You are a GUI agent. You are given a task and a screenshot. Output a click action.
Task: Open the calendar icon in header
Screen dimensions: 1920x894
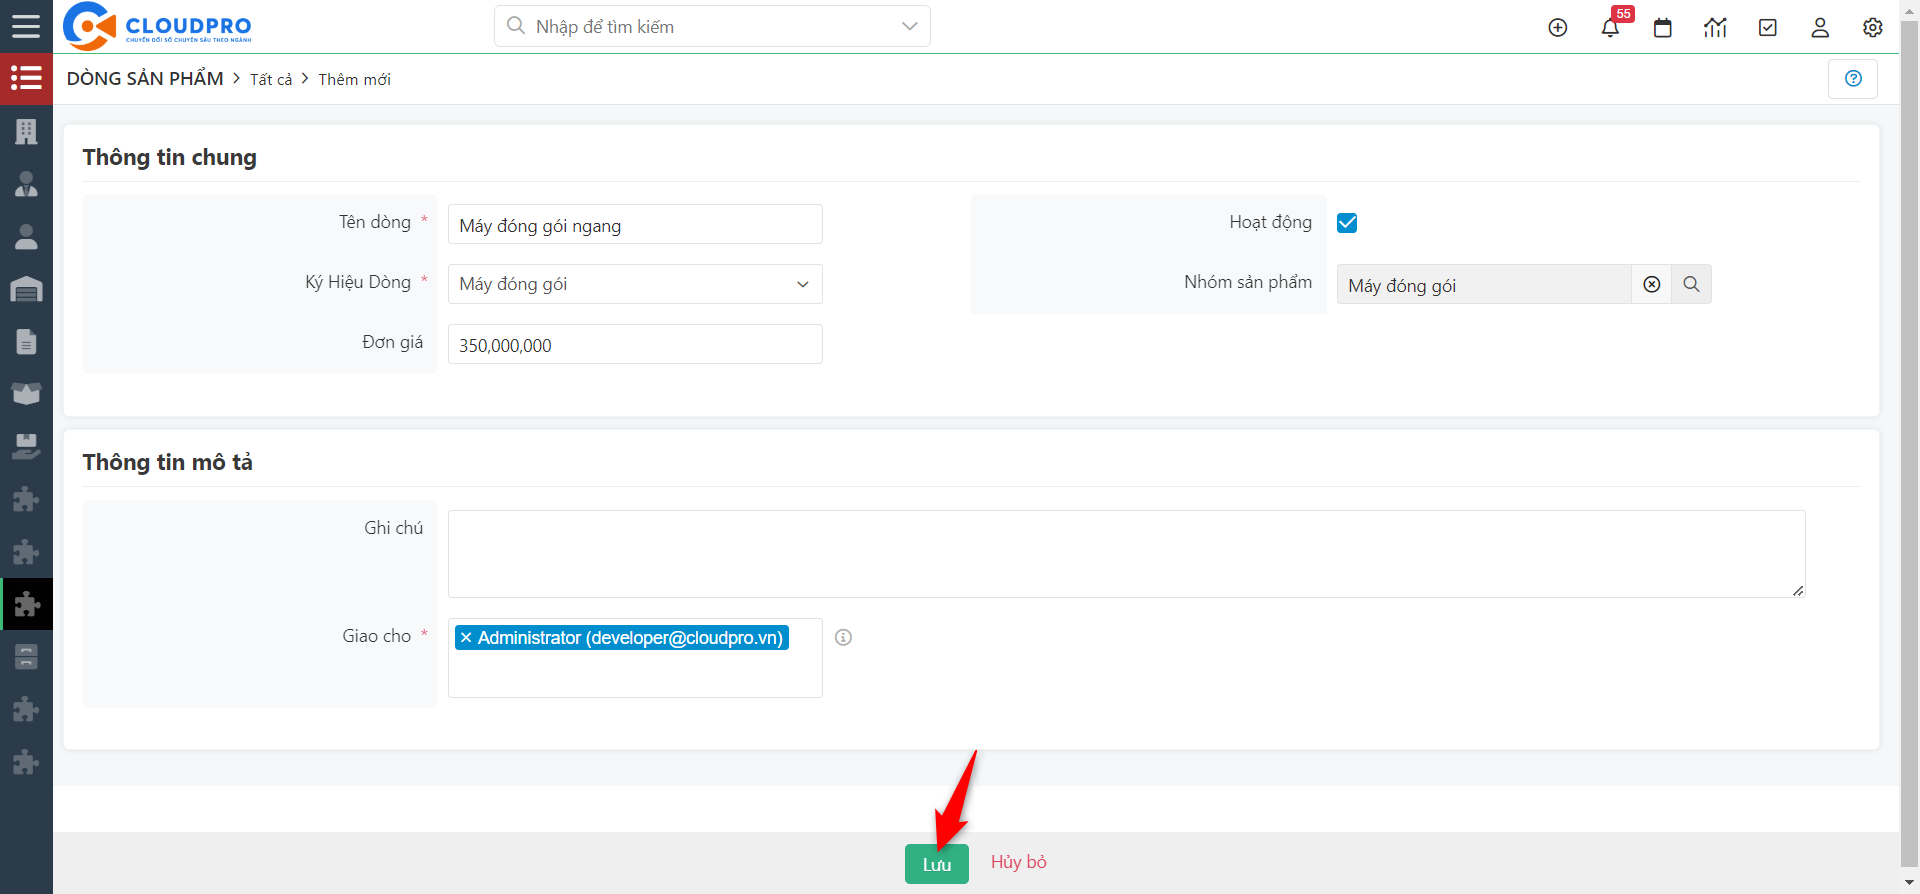coord(1663,28)
